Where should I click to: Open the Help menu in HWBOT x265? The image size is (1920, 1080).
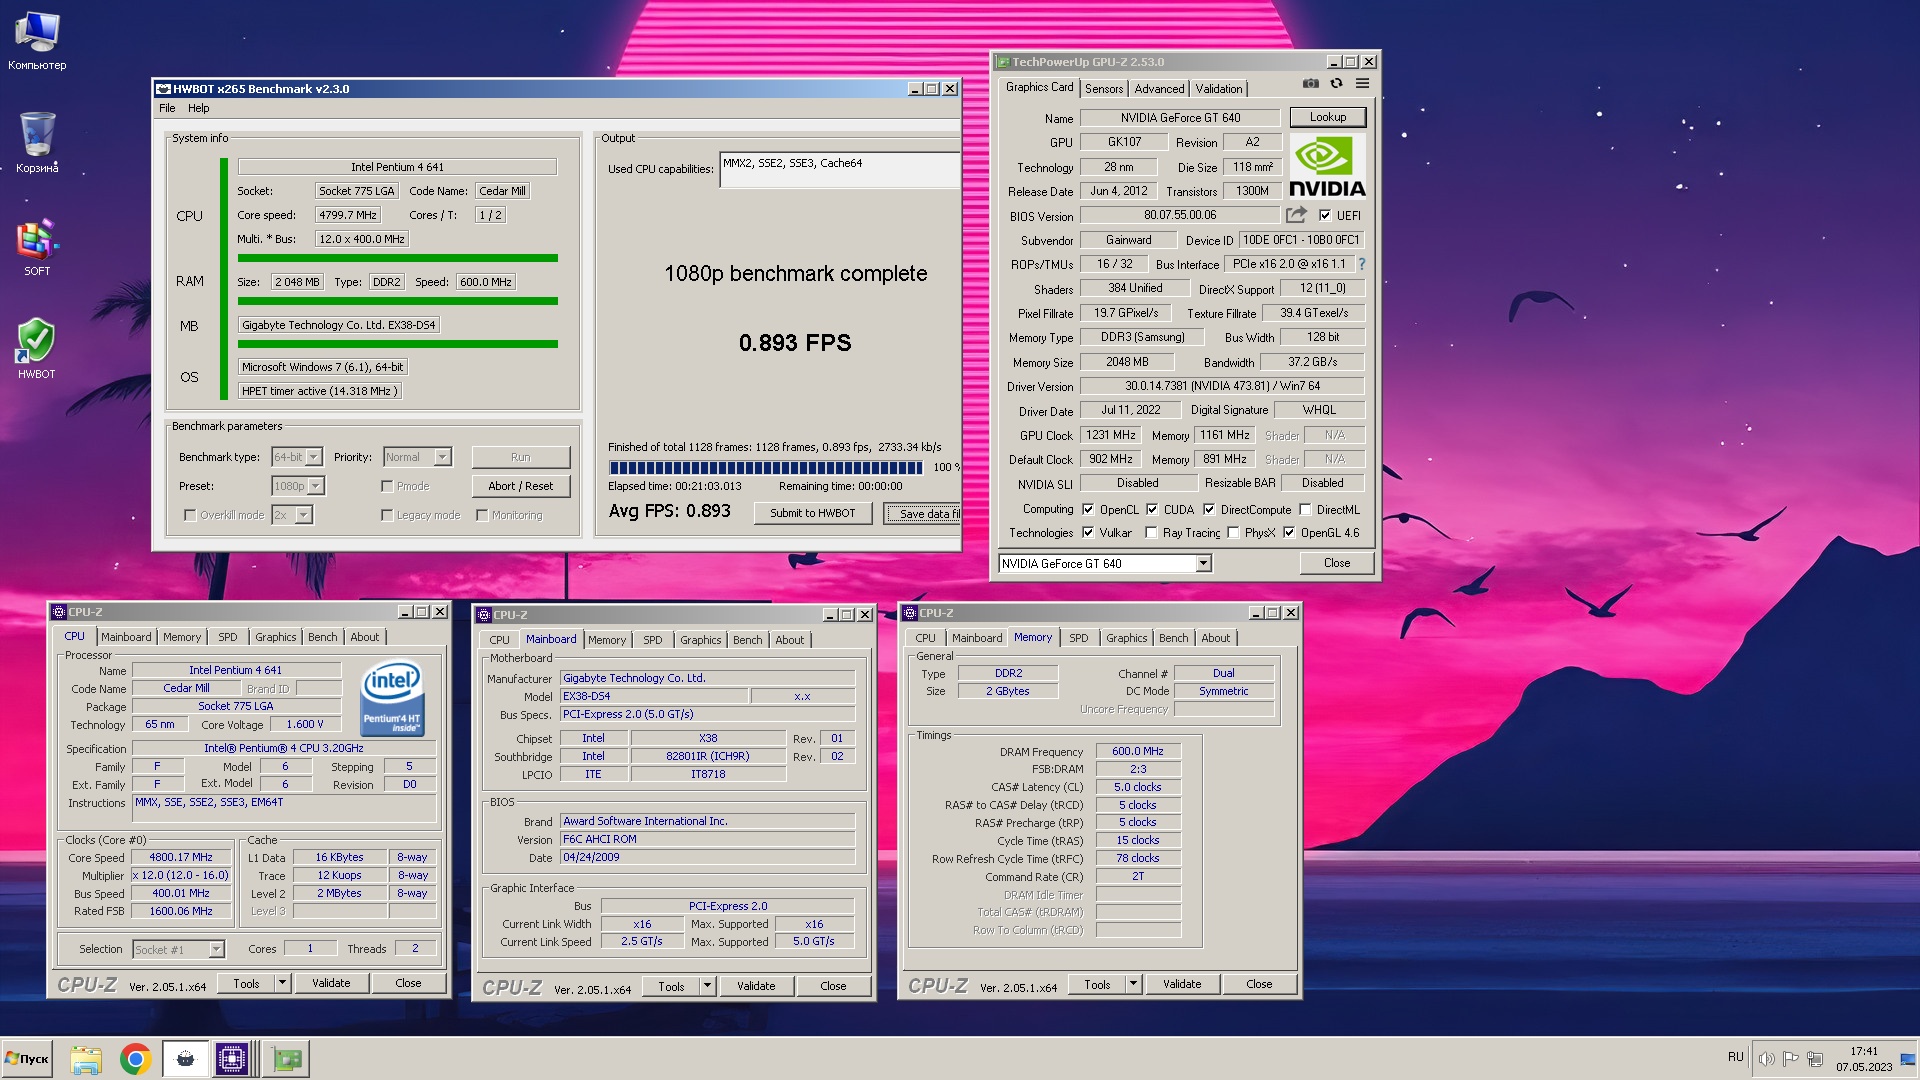pyautogui.click(x=199, y=108)
